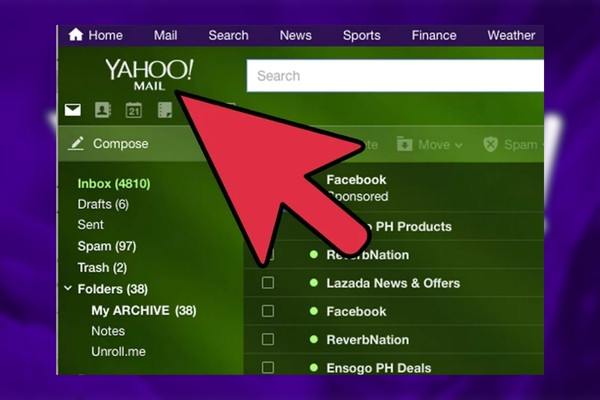600x400 pixels.
Task: Click the Yahoo Mail logo
Action: tap(149, 74)
